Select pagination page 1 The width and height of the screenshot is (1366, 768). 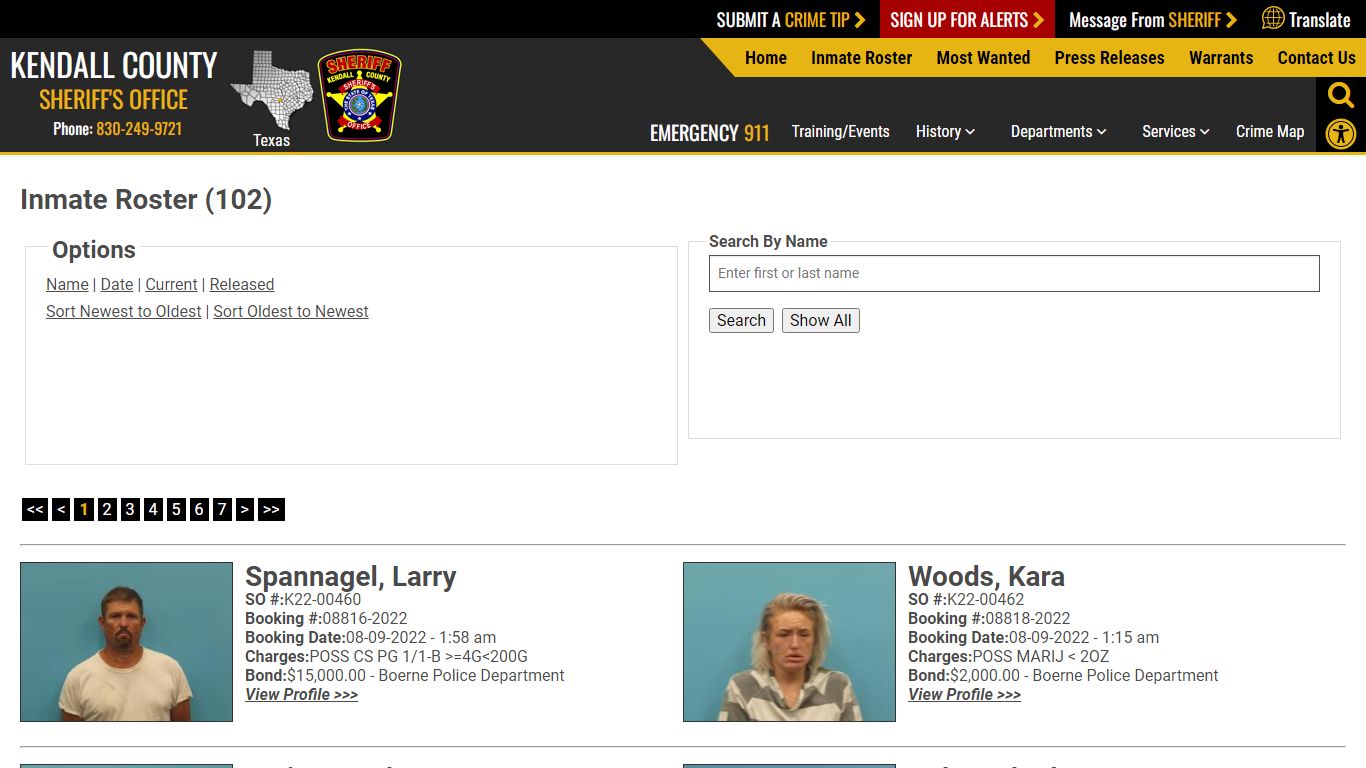click(x=84, y=509)
